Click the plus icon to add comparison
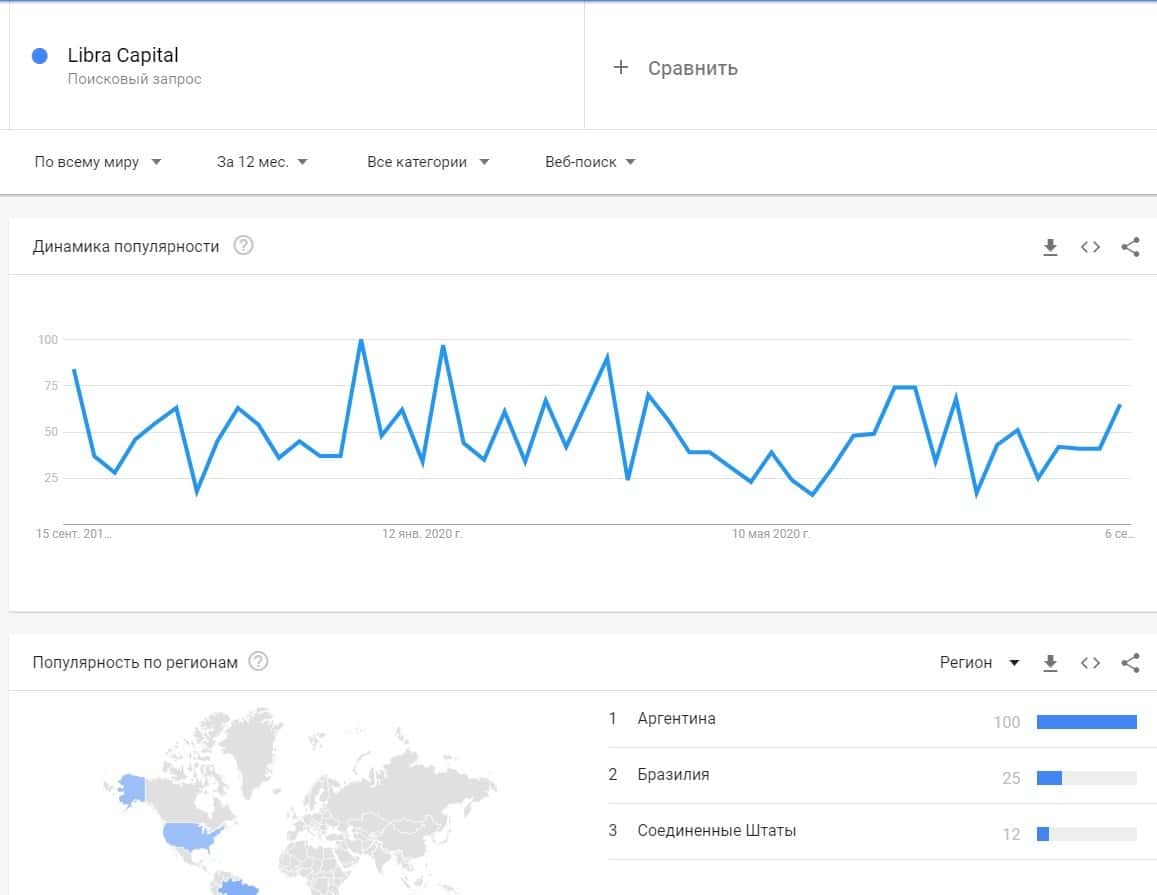Viewport: 1157px width, 895px height. 621,68
